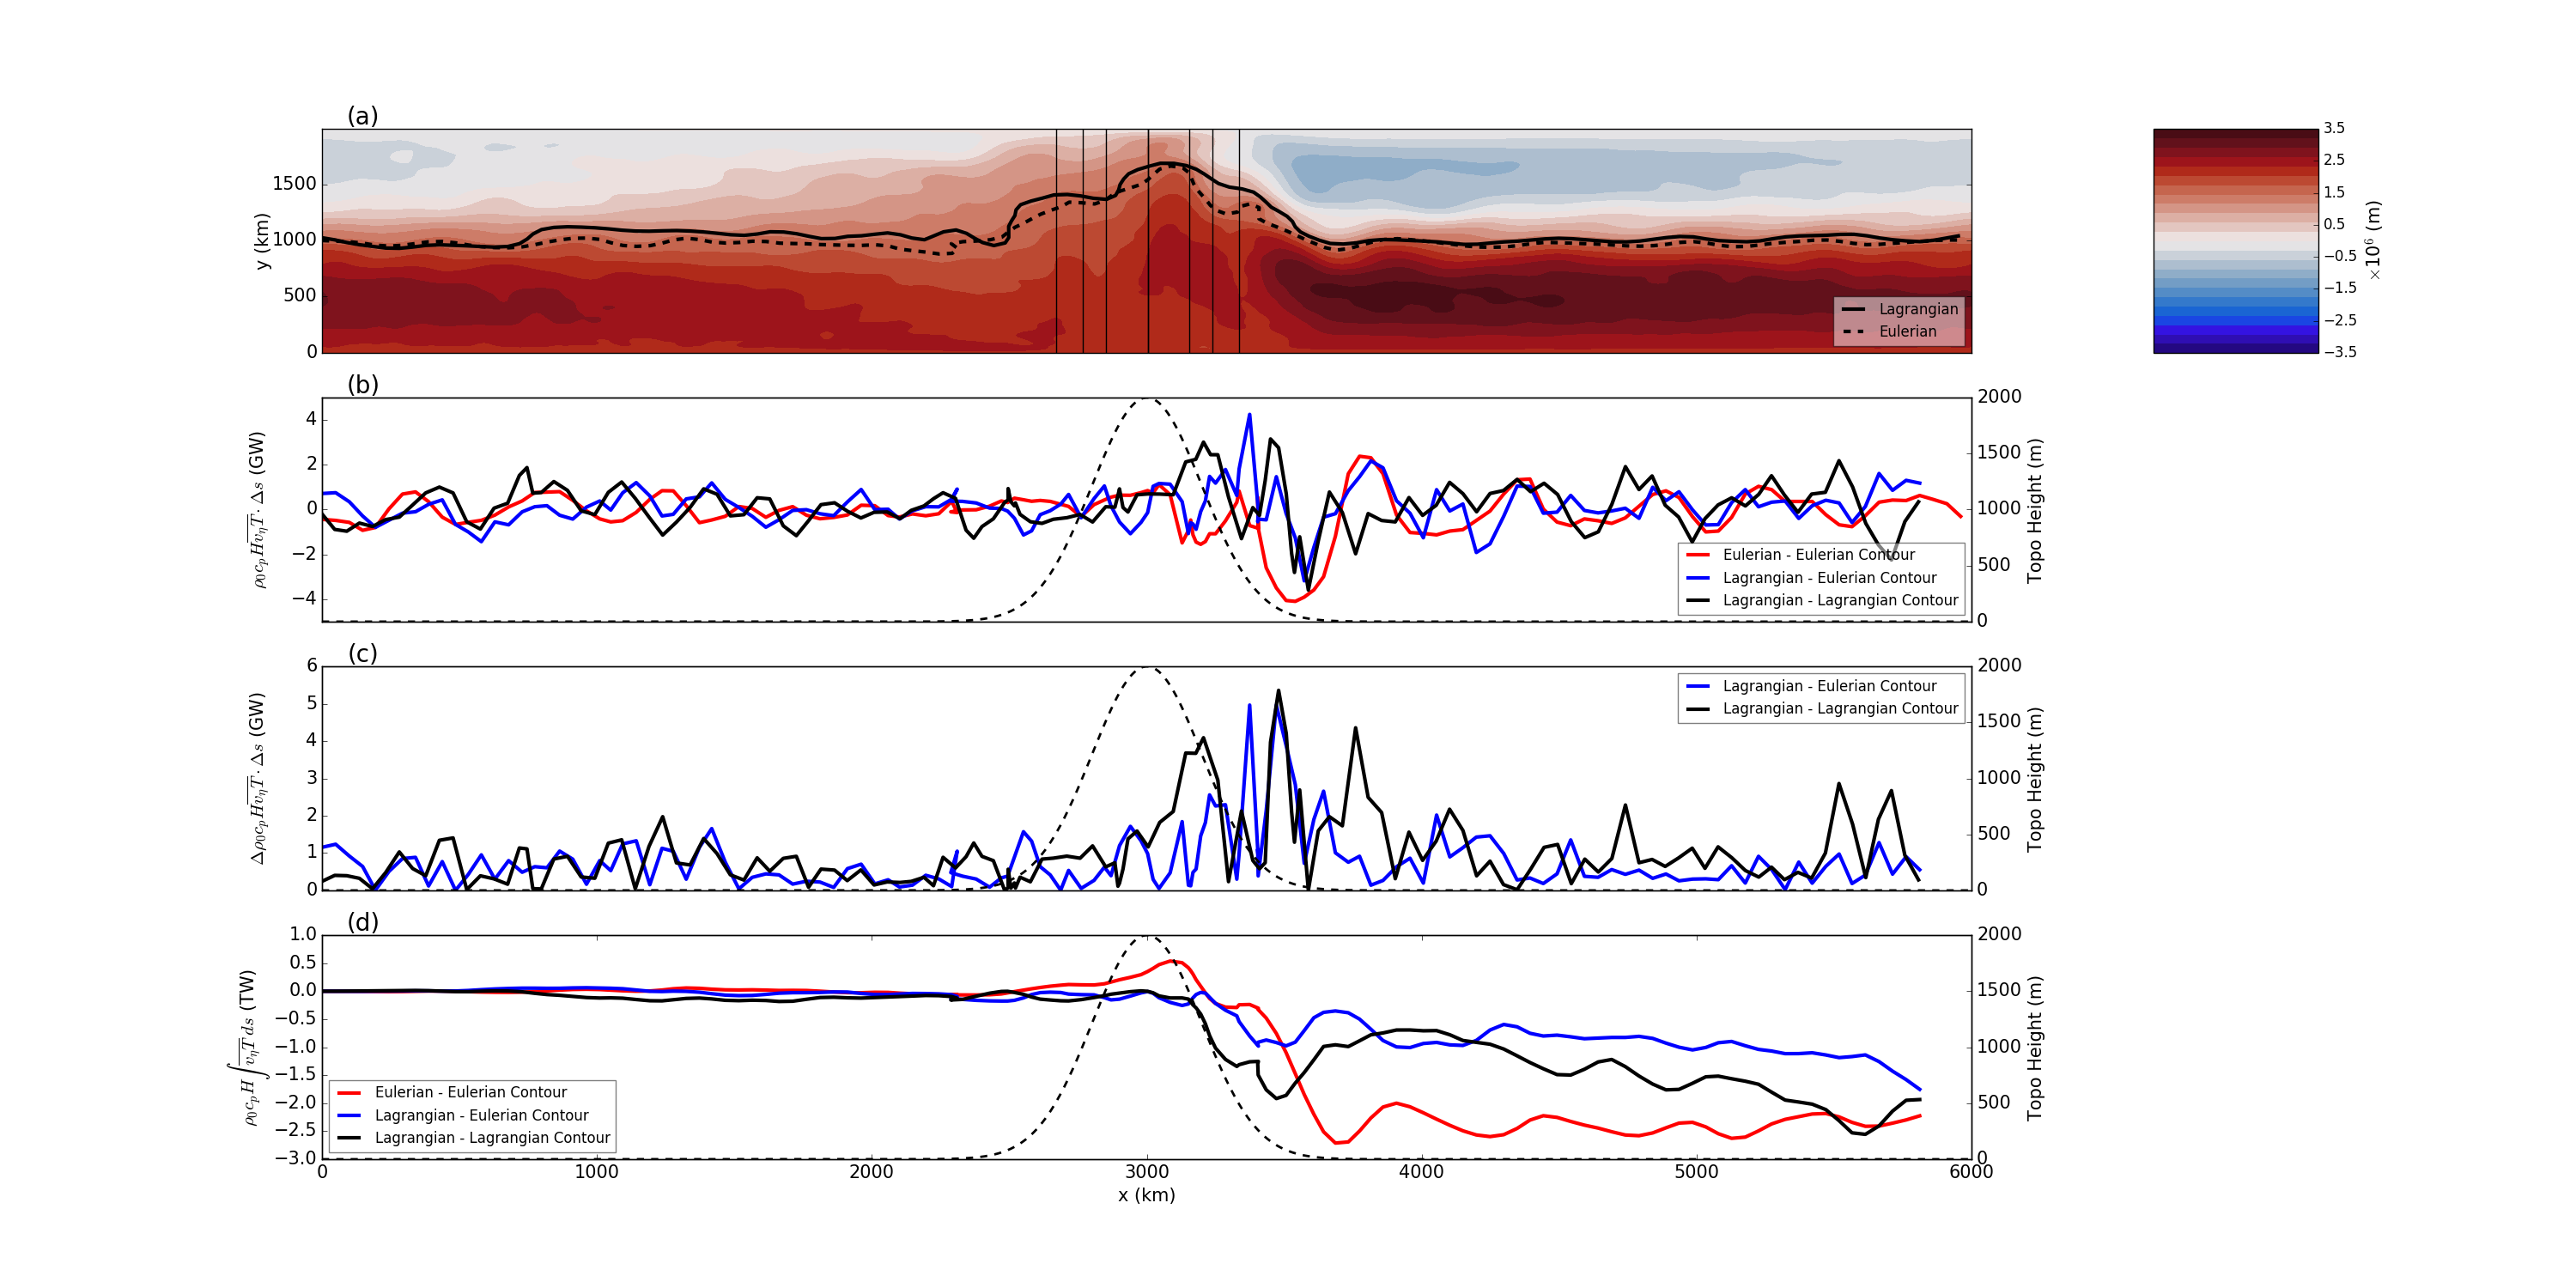Click 'Lagrangian - Eulerian Contour' in panel (c) legend
2576x1288 pixels.
(1829, 686)
